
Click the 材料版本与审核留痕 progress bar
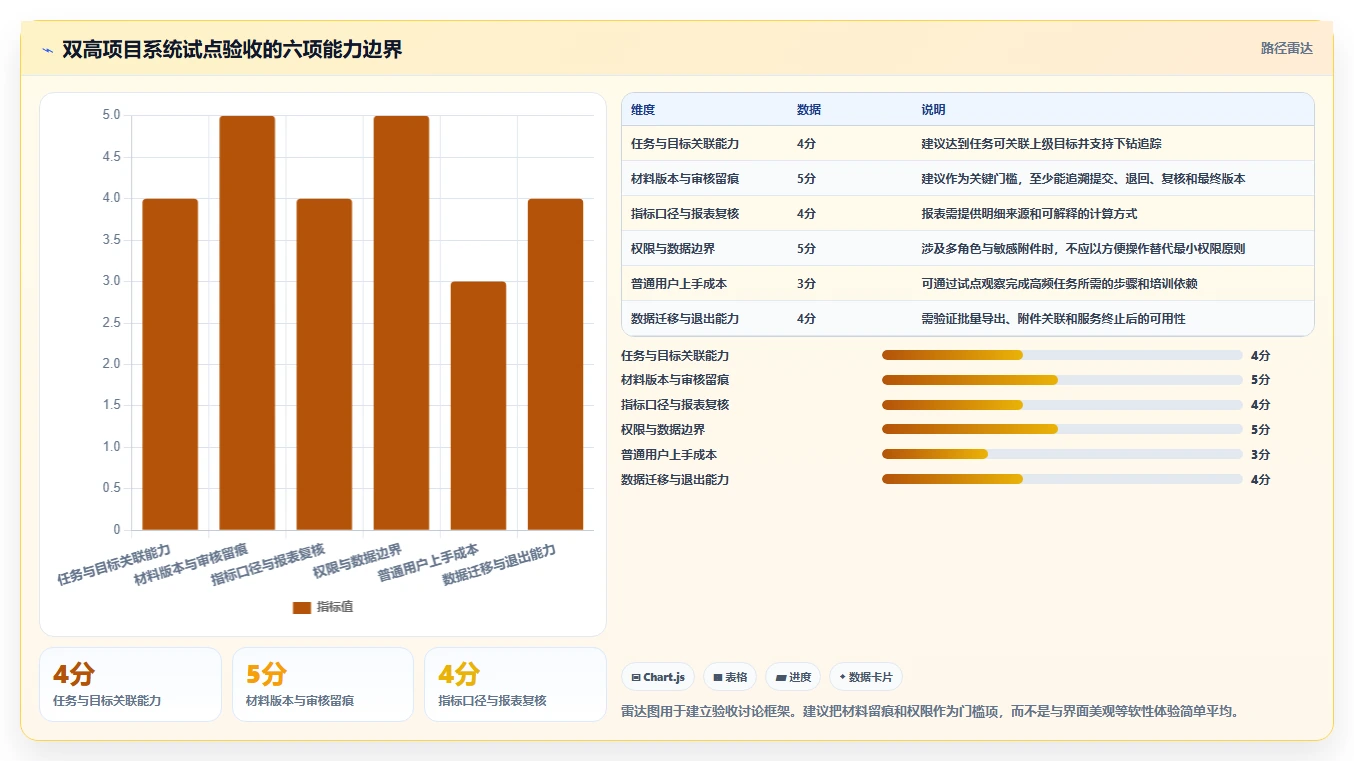click(x=1062, y=380)
